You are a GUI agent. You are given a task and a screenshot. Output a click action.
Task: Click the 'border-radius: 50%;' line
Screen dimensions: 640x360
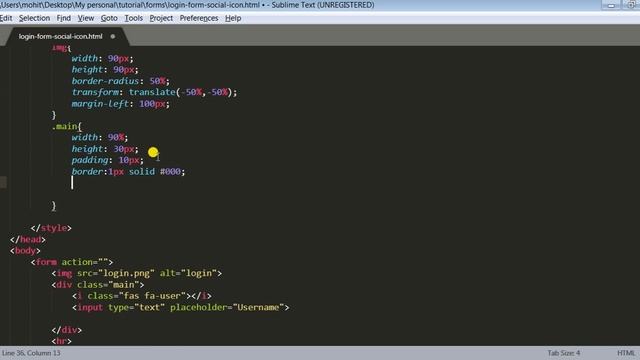point(120,81)
